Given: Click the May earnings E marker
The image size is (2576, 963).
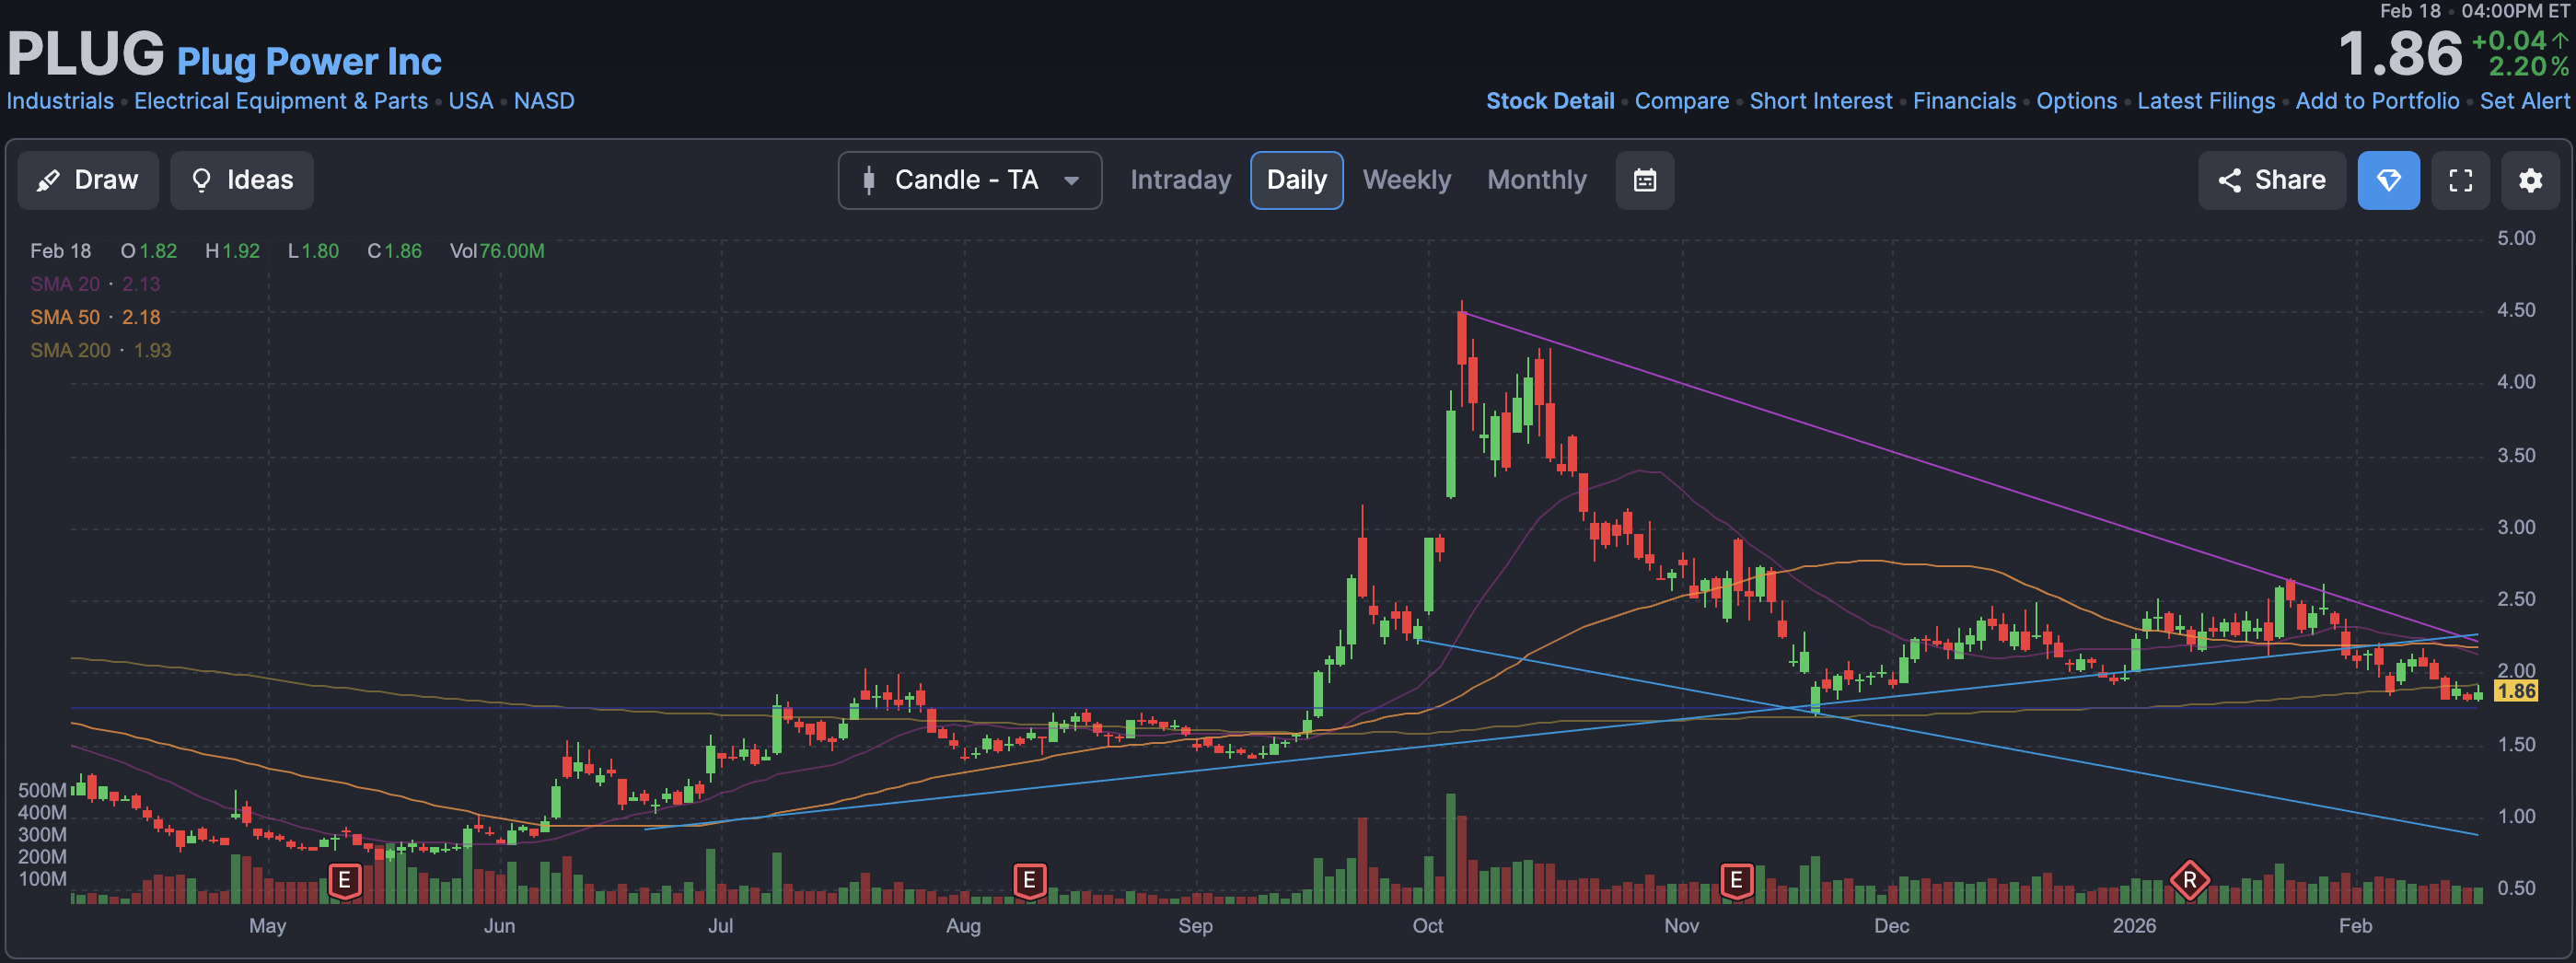Looking at the screenshot, I should pyautogui.click(x=344, y=881).
